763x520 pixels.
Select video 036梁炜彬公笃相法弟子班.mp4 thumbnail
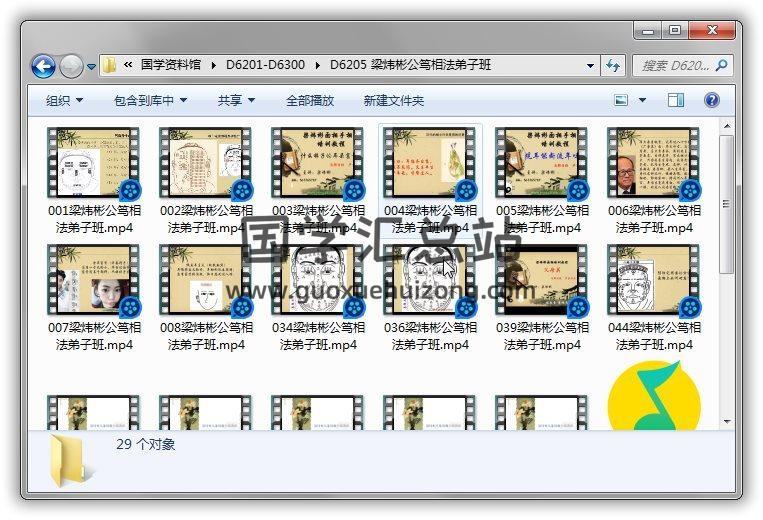pyautogui.click(x=429, y=280)
